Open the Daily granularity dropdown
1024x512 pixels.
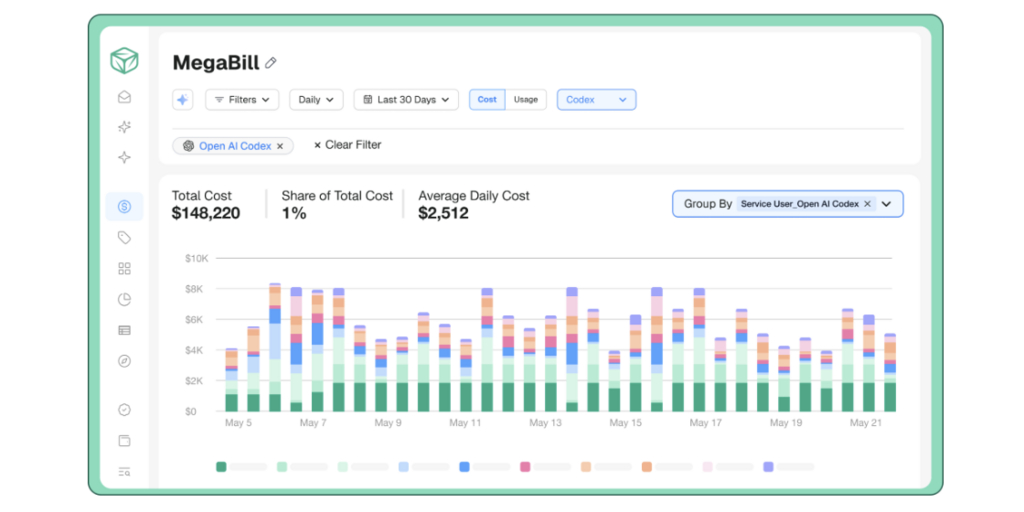(x=316, y=100)
